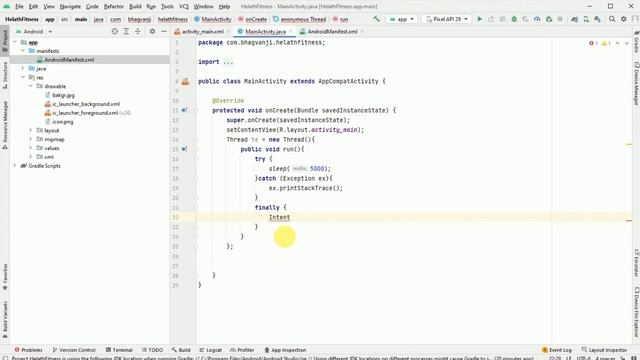Open the Problems tool window
640x360 pixels.
pos(28,350)
